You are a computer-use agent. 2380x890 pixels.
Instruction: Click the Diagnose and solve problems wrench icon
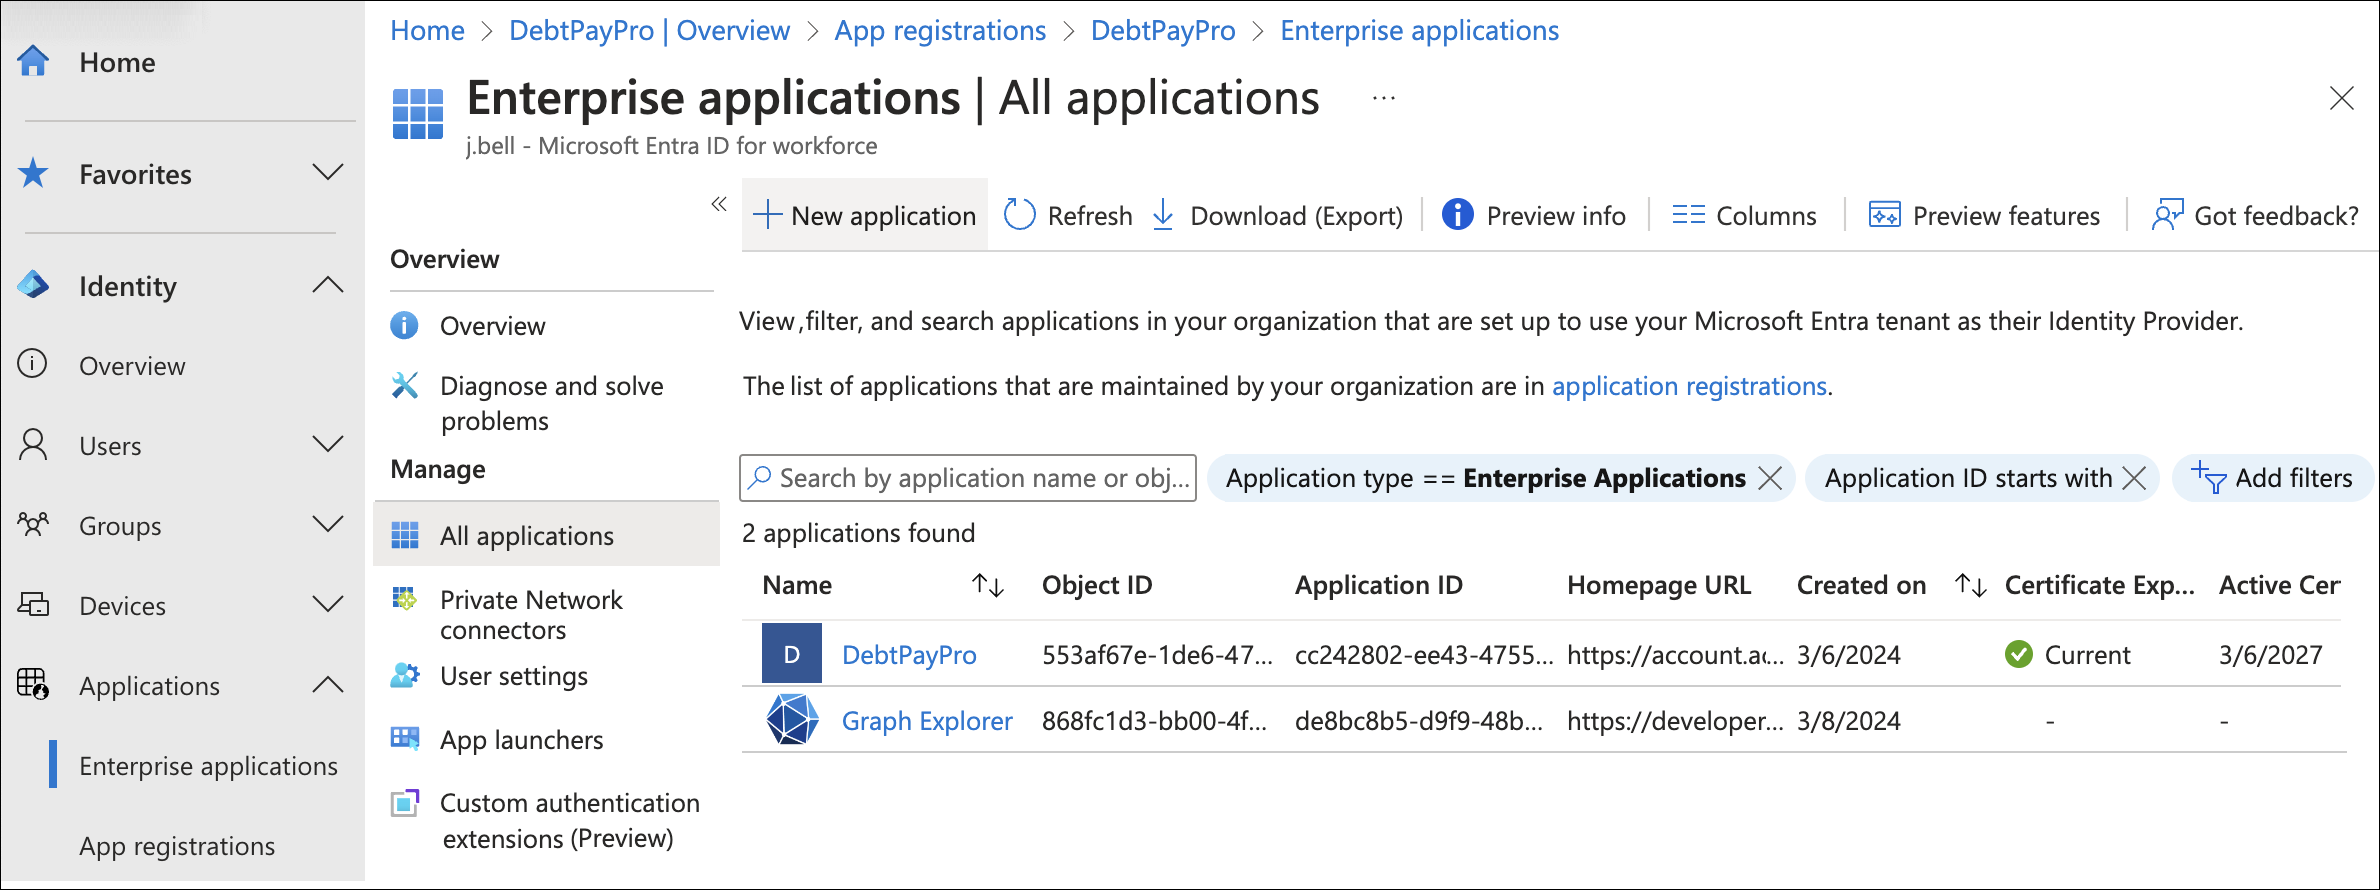point(405,385)
